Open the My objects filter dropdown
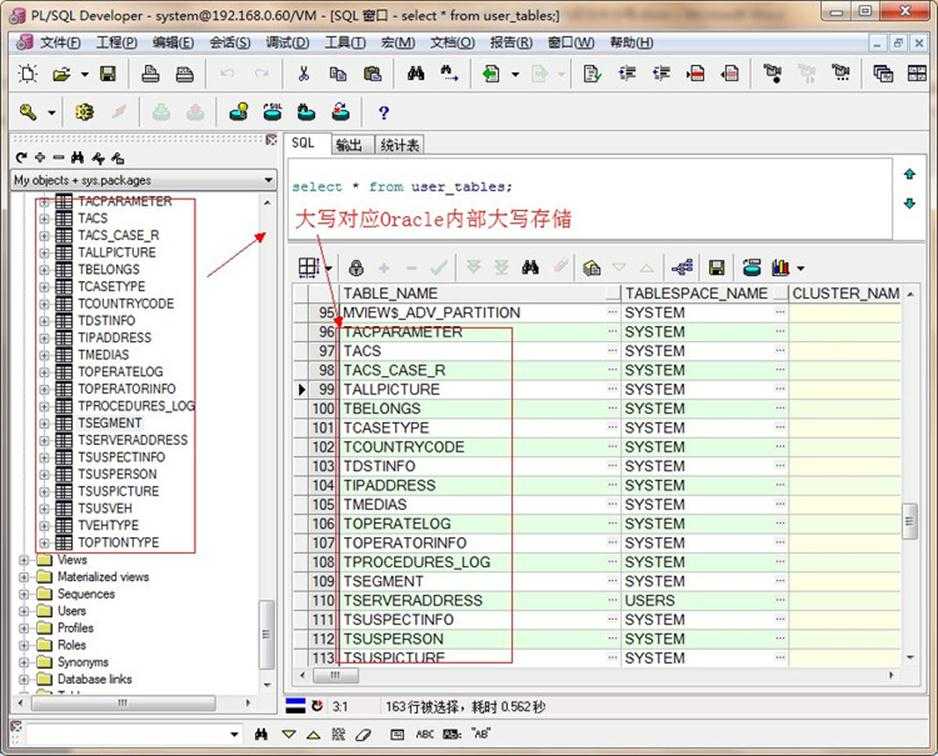The width and height of the screenshot is (938, 756). (268, 180)
